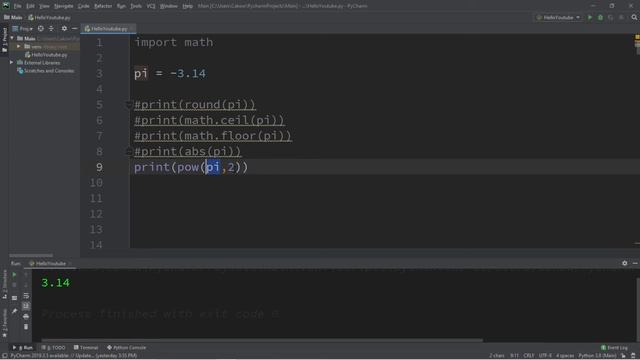Click on 'pi = -3.14' code line
The width and height of the screenshot is (640, 360).
(x=170, y=73)
